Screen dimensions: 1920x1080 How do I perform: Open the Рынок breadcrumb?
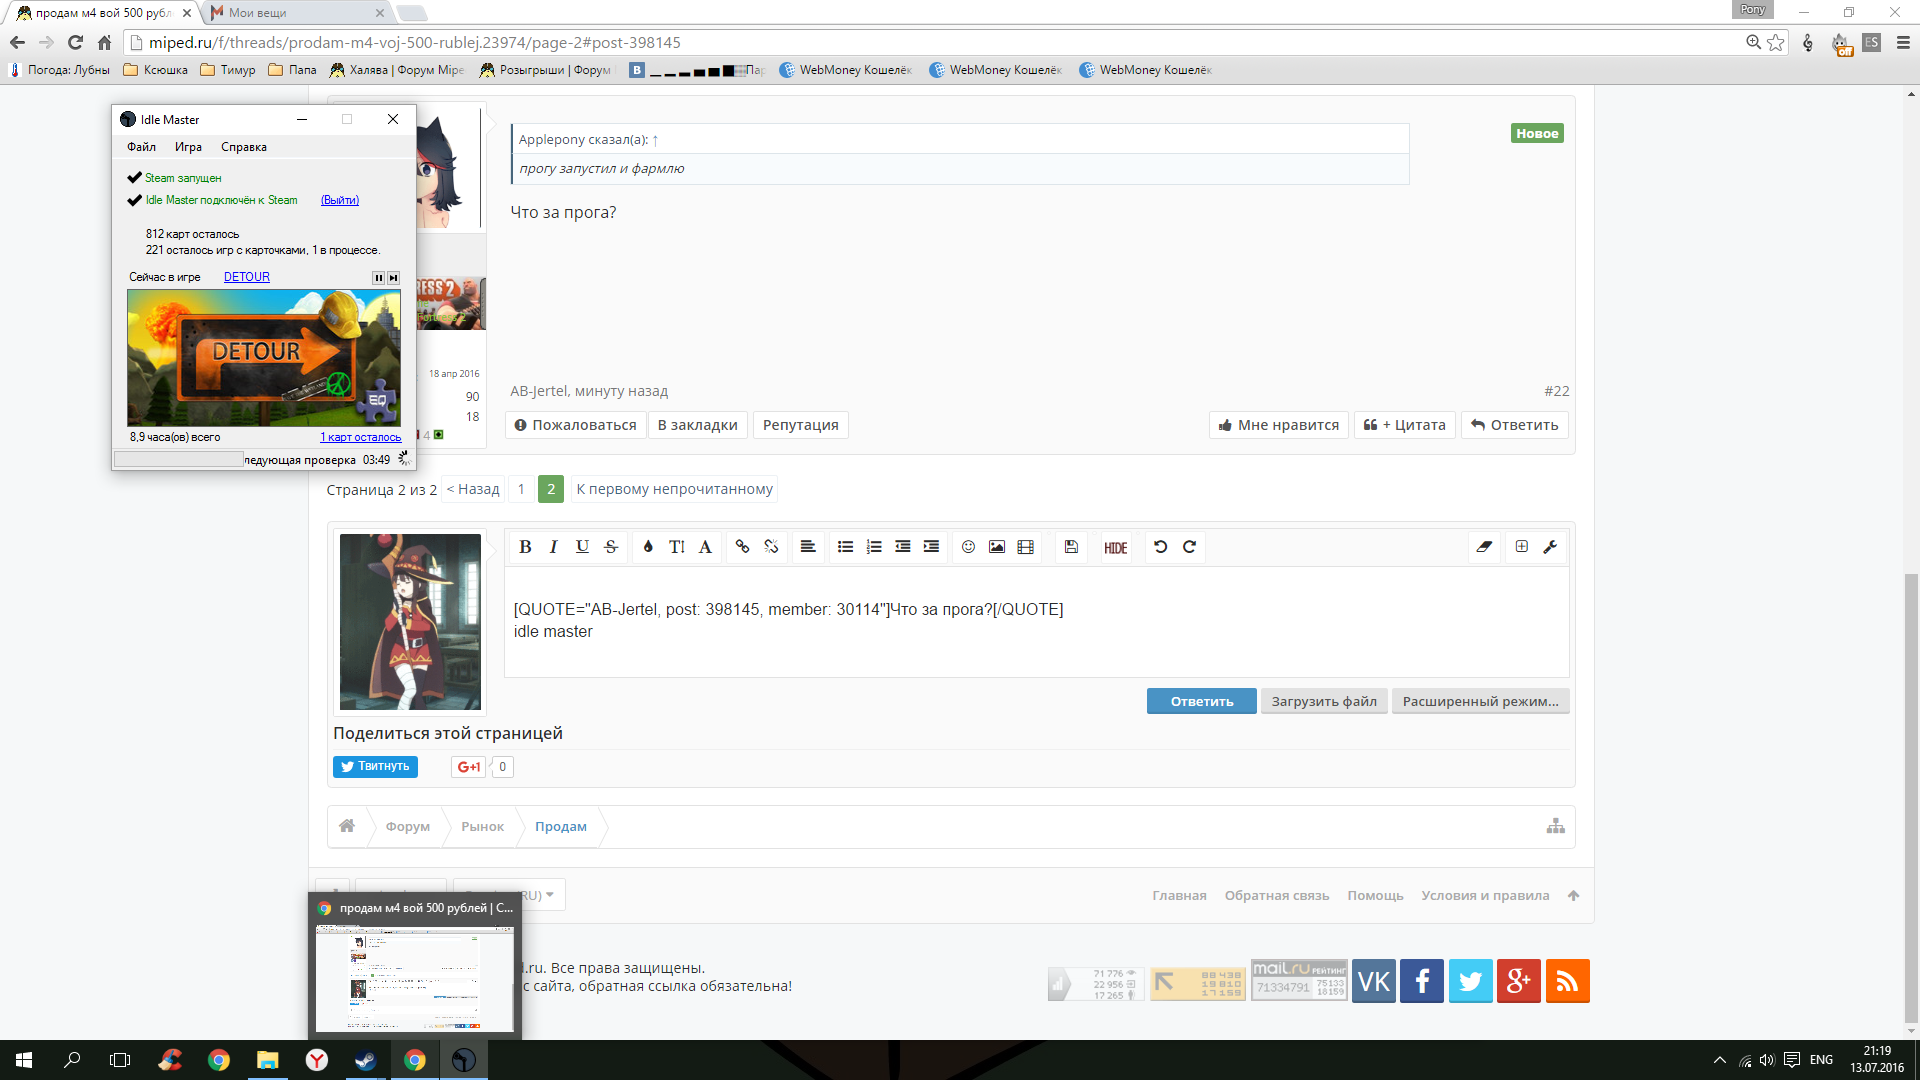482,827
